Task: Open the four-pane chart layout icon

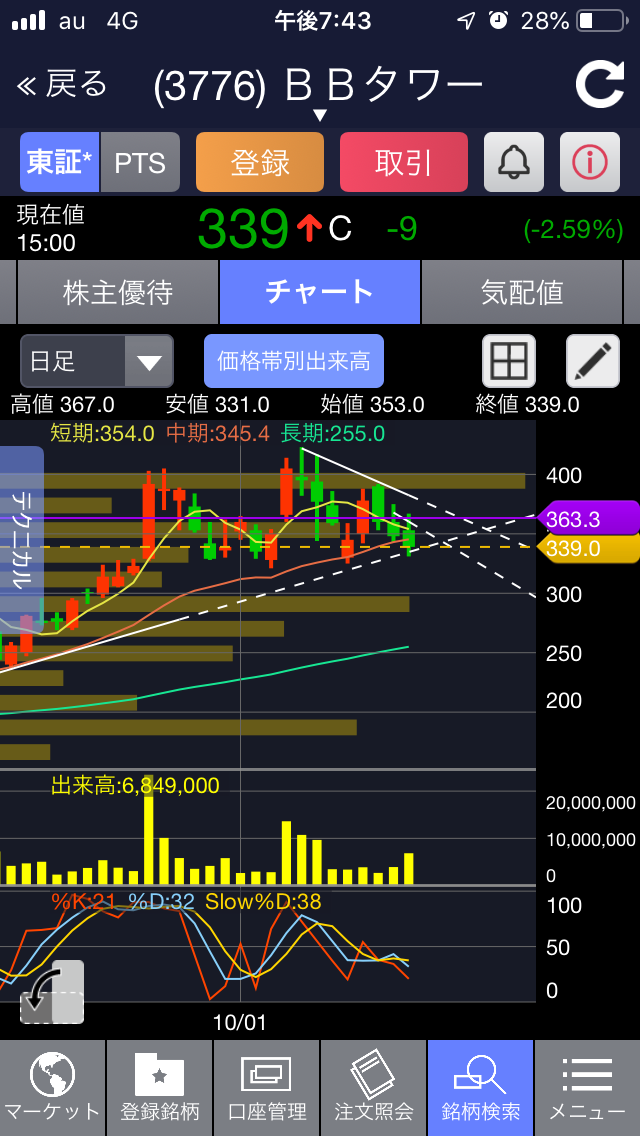Action: [x=510, y=361]
